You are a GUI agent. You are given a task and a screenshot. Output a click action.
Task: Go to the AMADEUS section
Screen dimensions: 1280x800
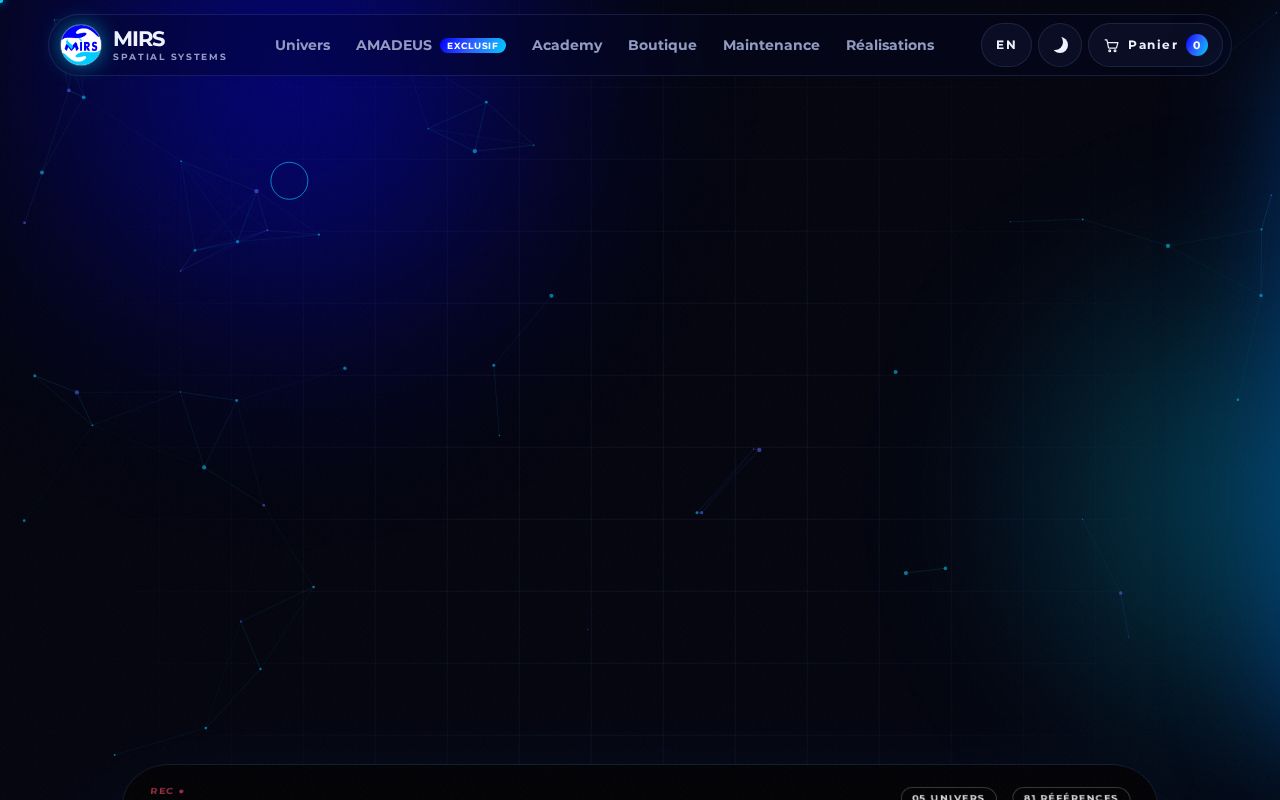[394, 45]
